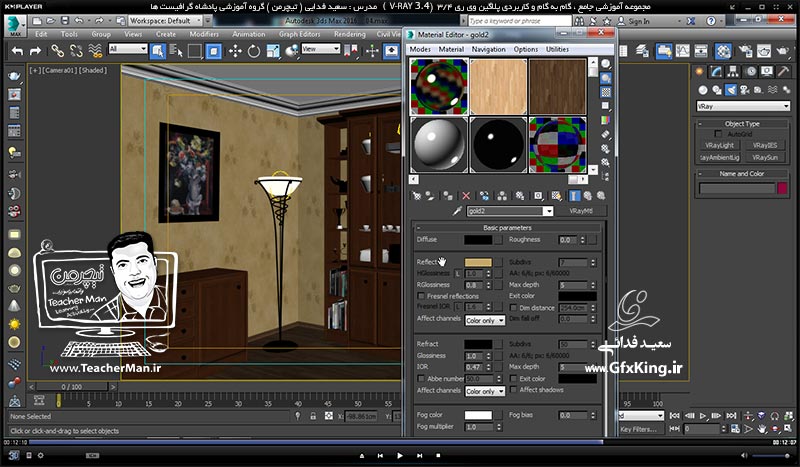Open the Modes menu in Material Editor
Image resolution: width=800 pixels, height=467 pixels.
pos(420,50)
